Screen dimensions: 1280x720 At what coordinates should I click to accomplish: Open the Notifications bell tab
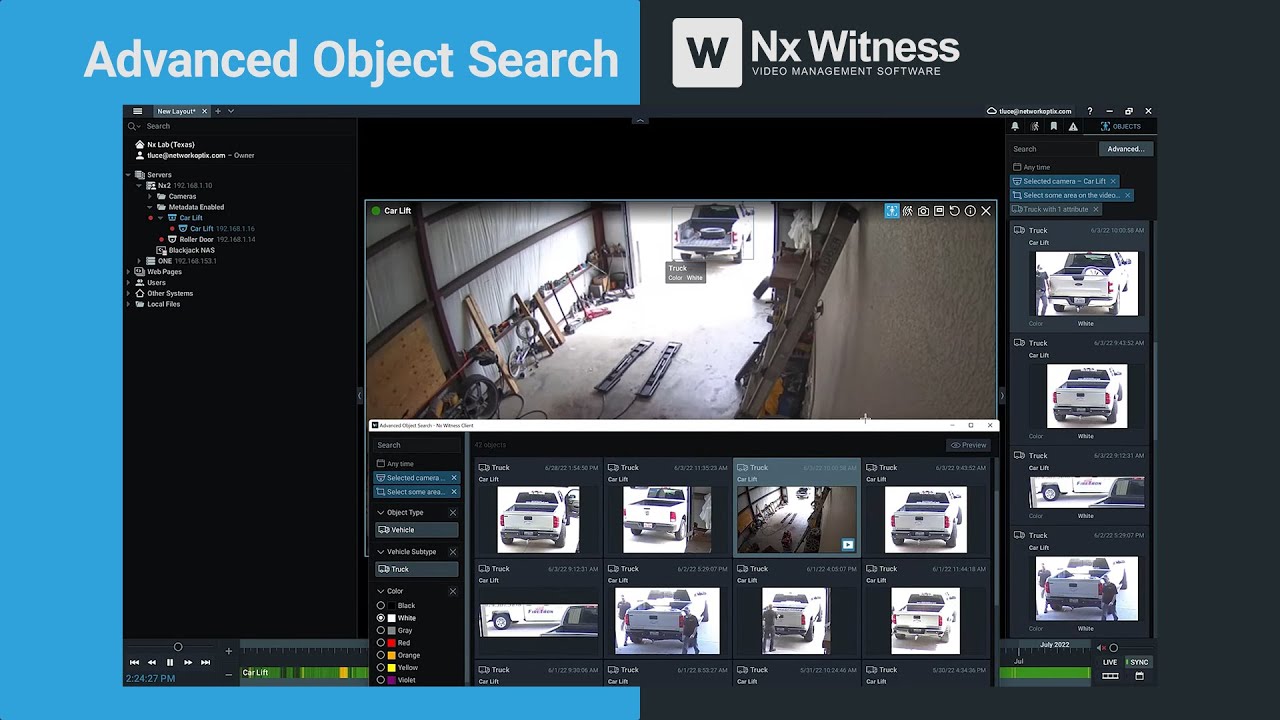(x=1015, y=127)
